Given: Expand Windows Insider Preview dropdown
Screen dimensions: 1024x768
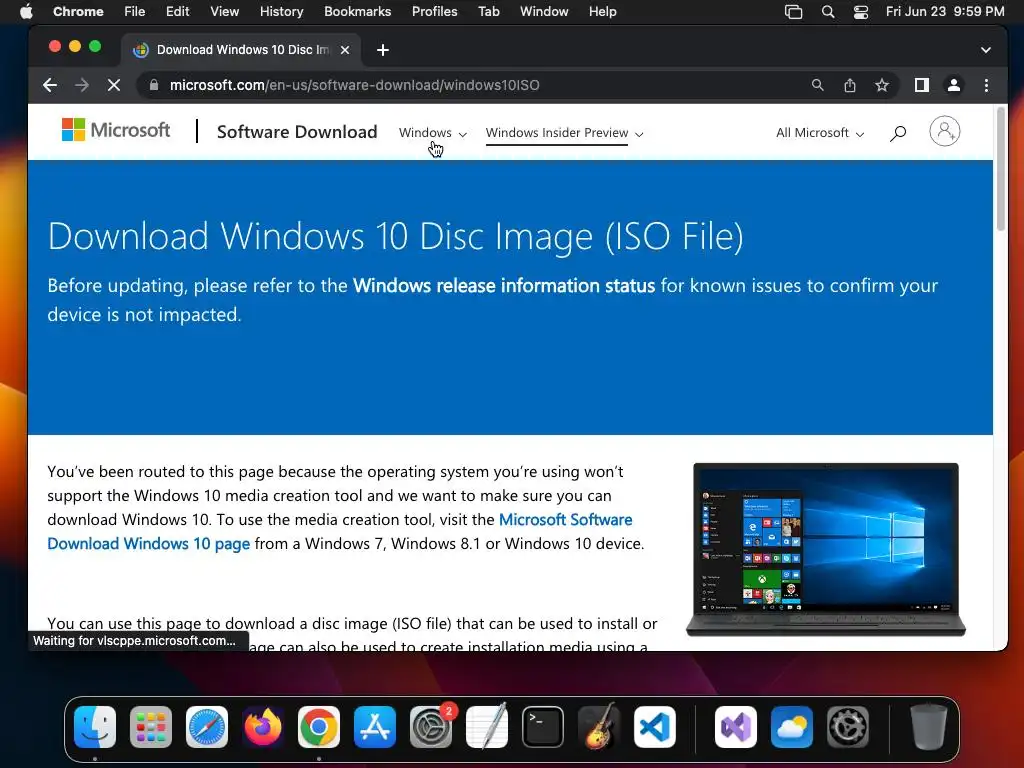Looking at the screenshot, I should click(x=564, y=133).
